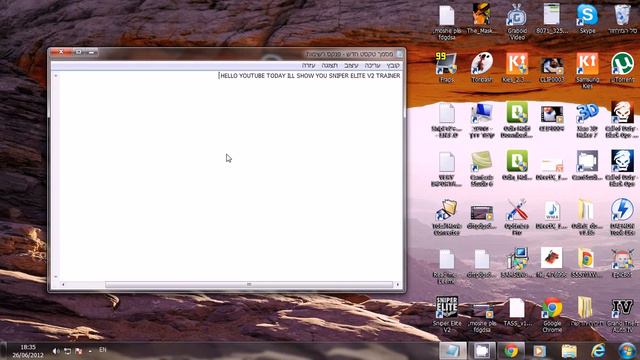Open Windows Explorer folder on taskbar
The width and height of the screenshot is (640, 360).
[569, 351]
